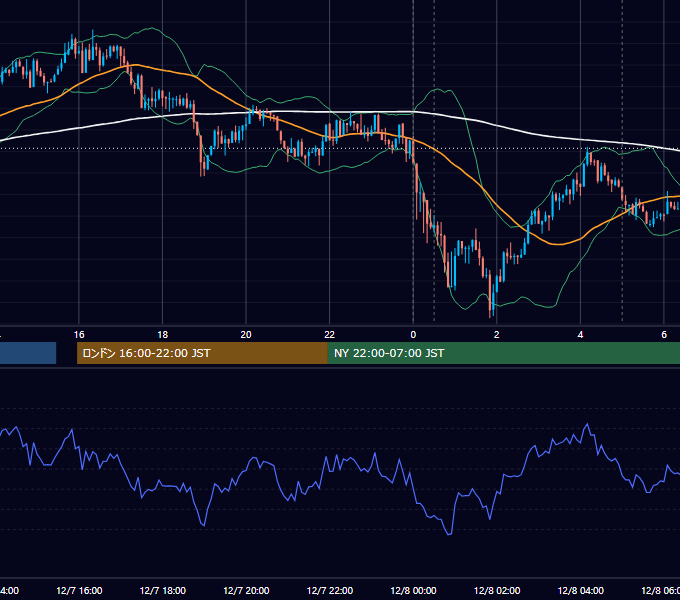Click the 12/8 00:00 date label

point(413,590)
